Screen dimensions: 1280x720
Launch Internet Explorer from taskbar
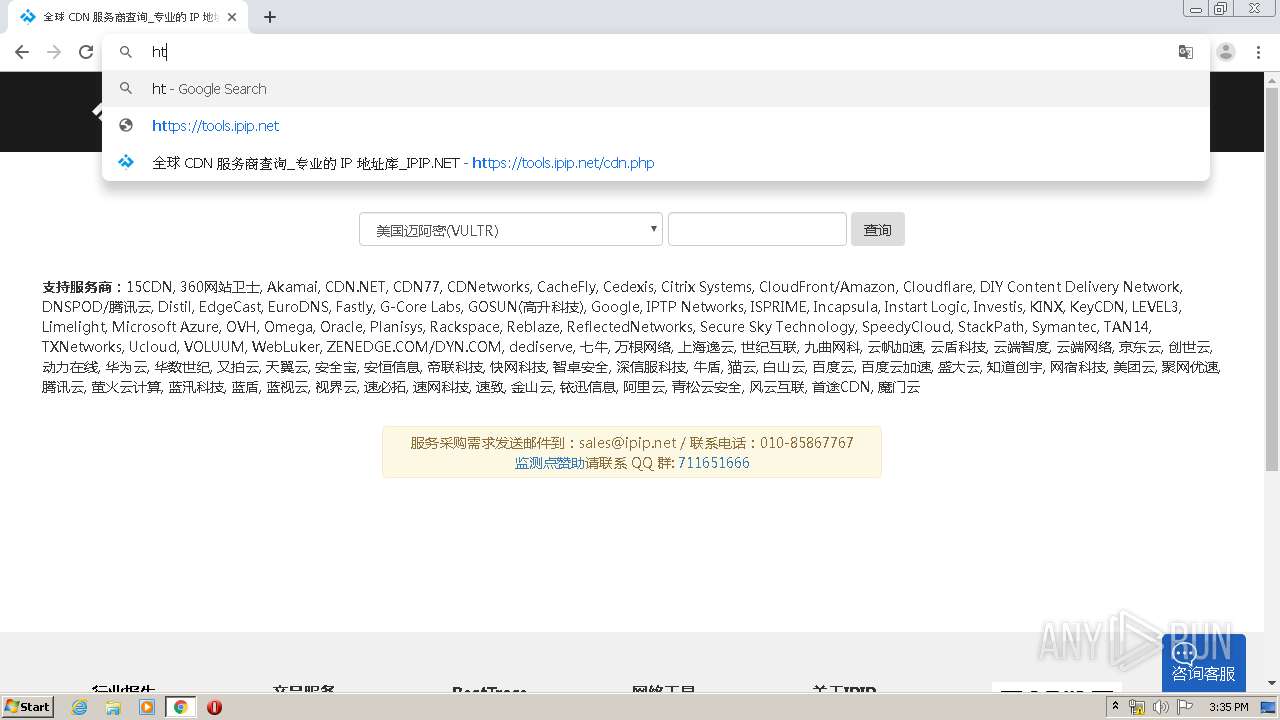pos(80,707)
